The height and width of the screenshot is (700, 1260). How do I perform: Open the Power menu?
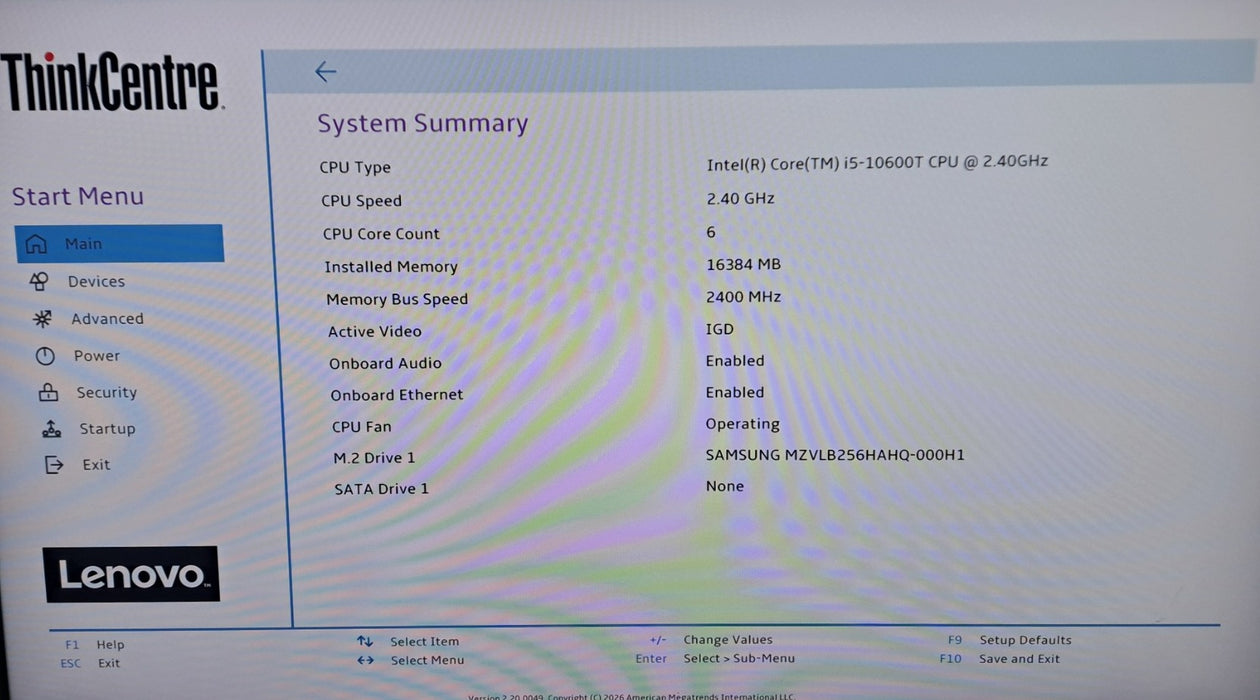pos(96,356)
